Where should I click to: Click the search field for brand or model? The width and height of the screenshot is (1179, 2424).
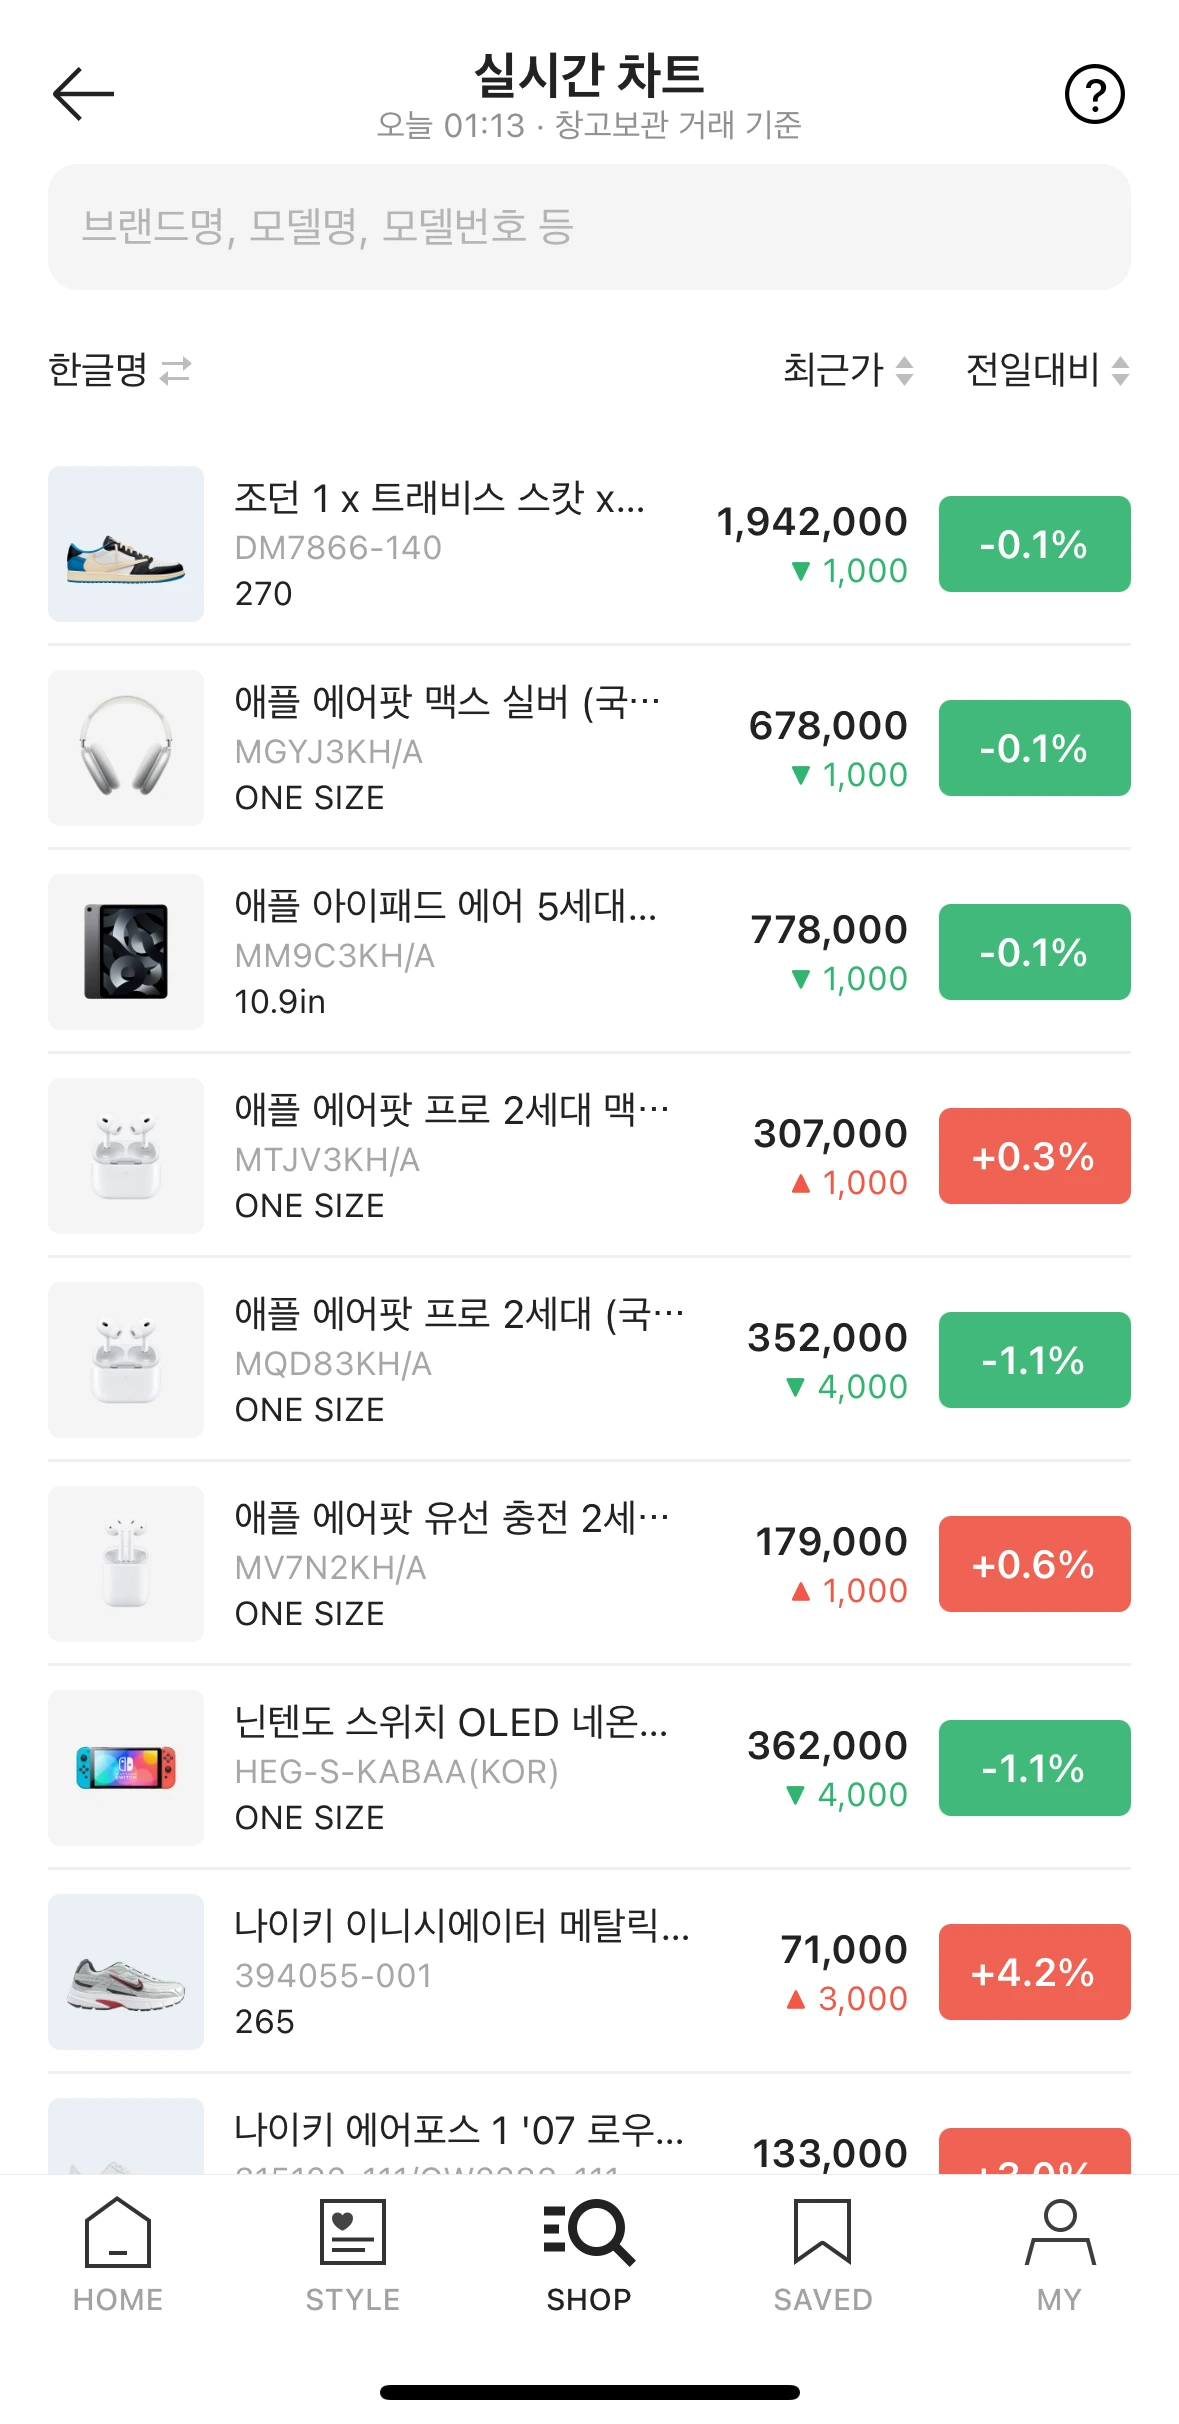coord(590,227)
